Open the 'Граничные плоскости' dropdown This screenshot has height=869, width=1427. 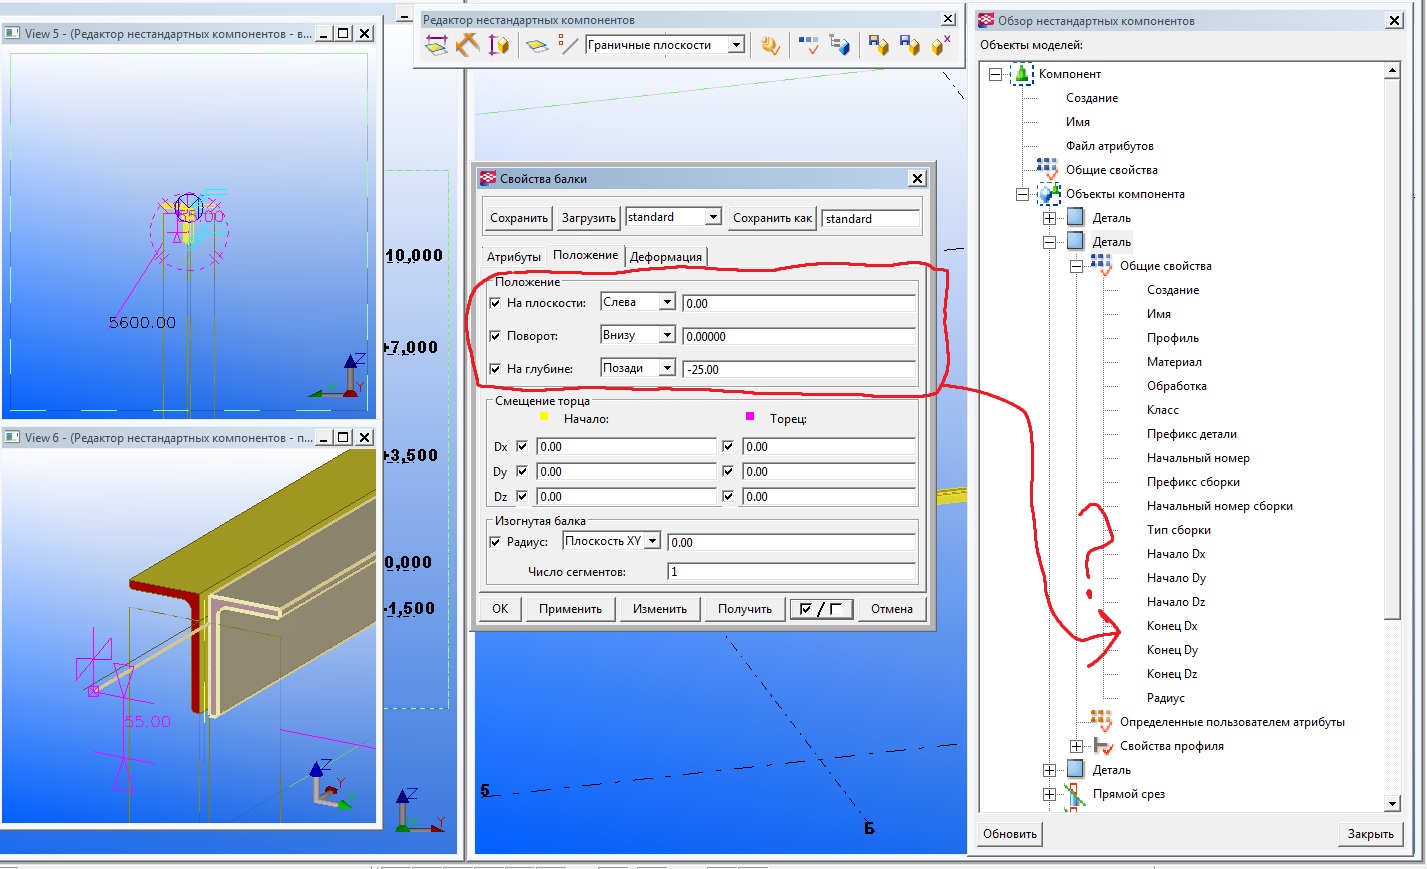[736, 45]
